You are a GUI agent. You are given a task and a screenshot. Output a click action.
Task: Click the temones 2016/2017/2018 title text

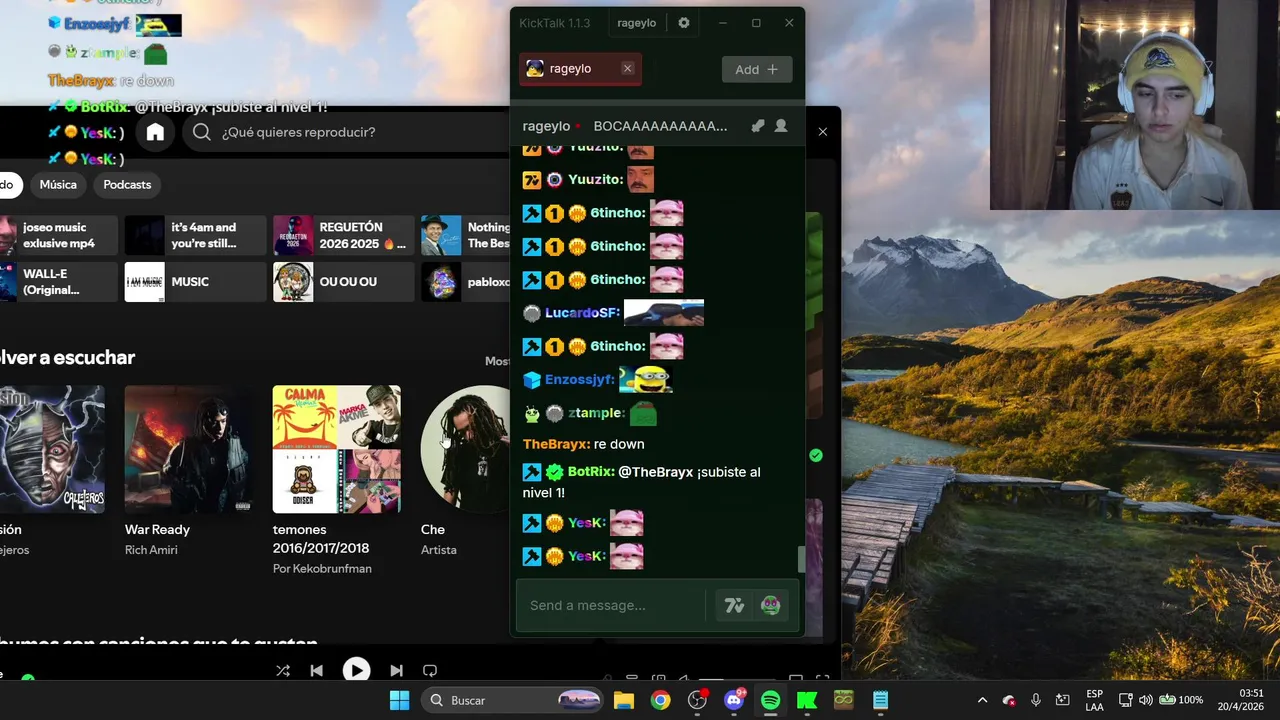point(321,539)
